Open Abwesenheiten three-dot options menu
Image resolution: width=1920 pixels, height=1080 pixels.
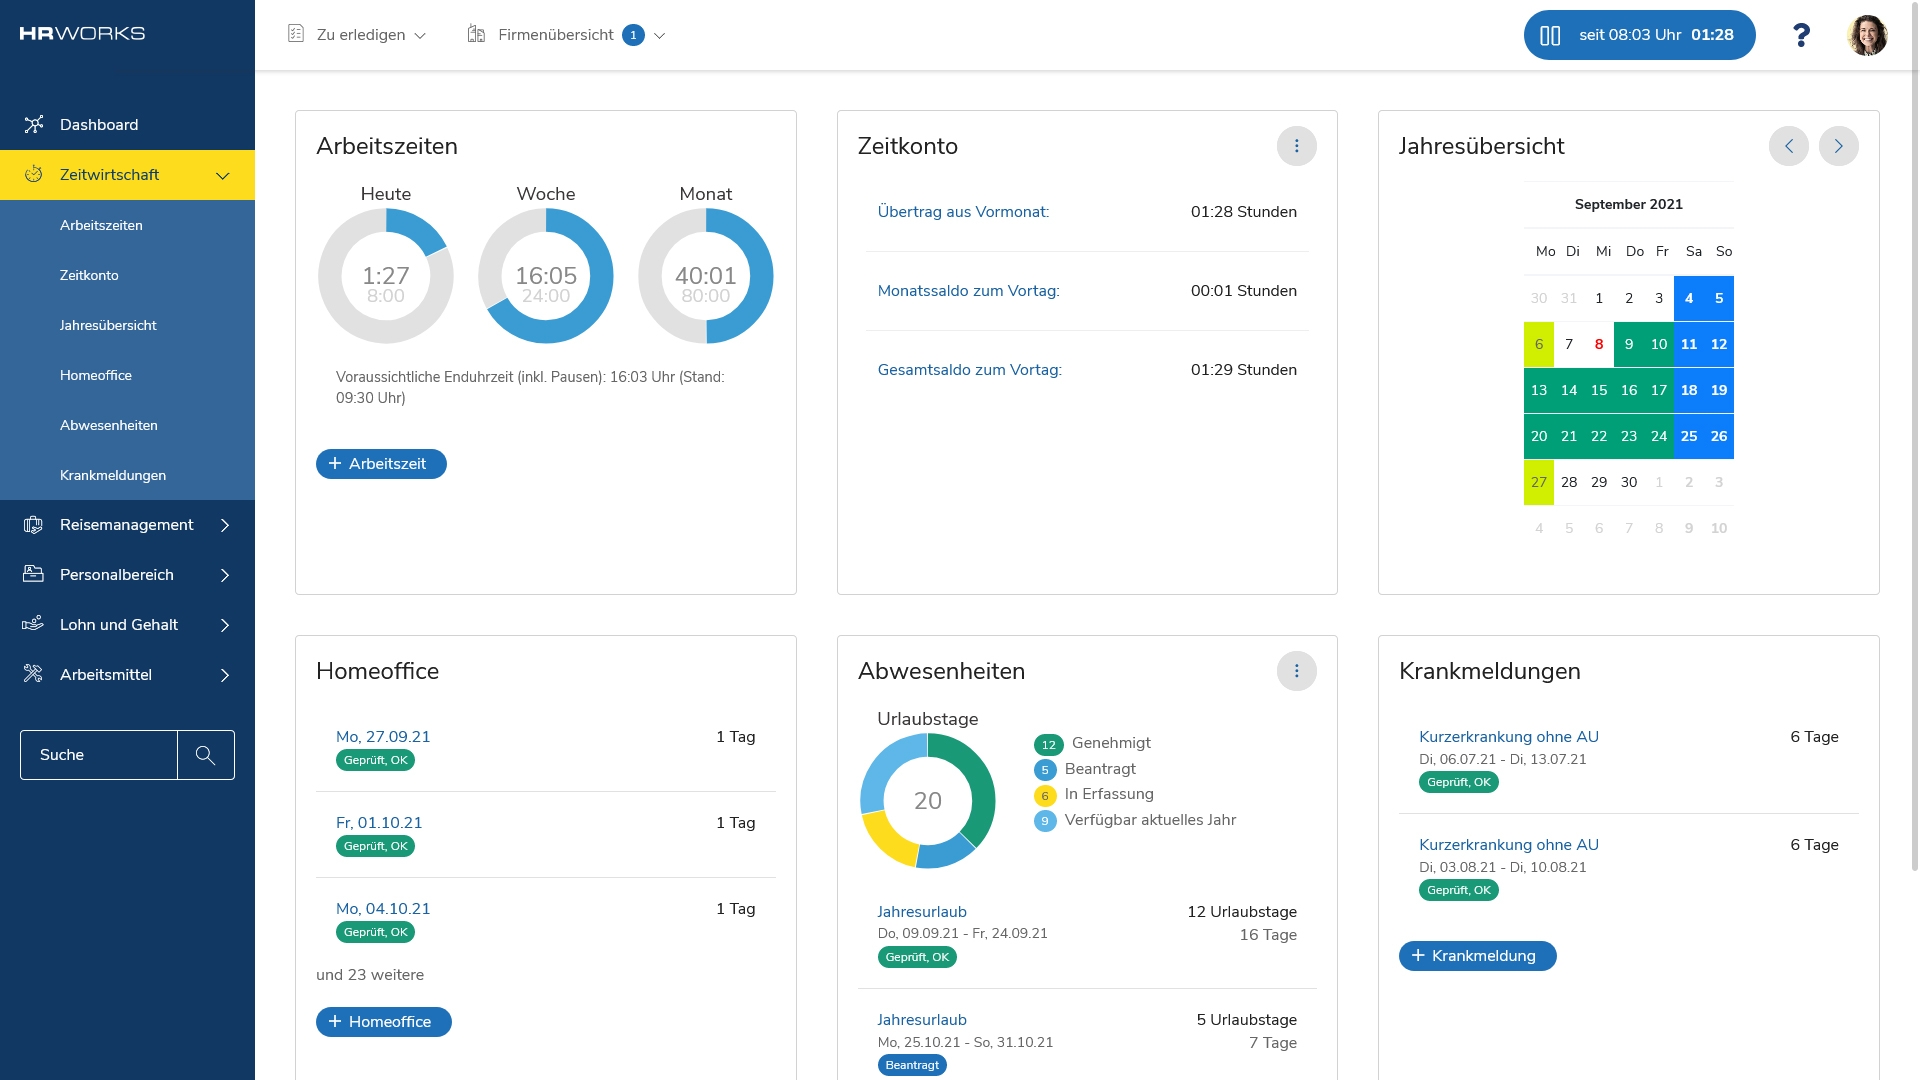1296,671
